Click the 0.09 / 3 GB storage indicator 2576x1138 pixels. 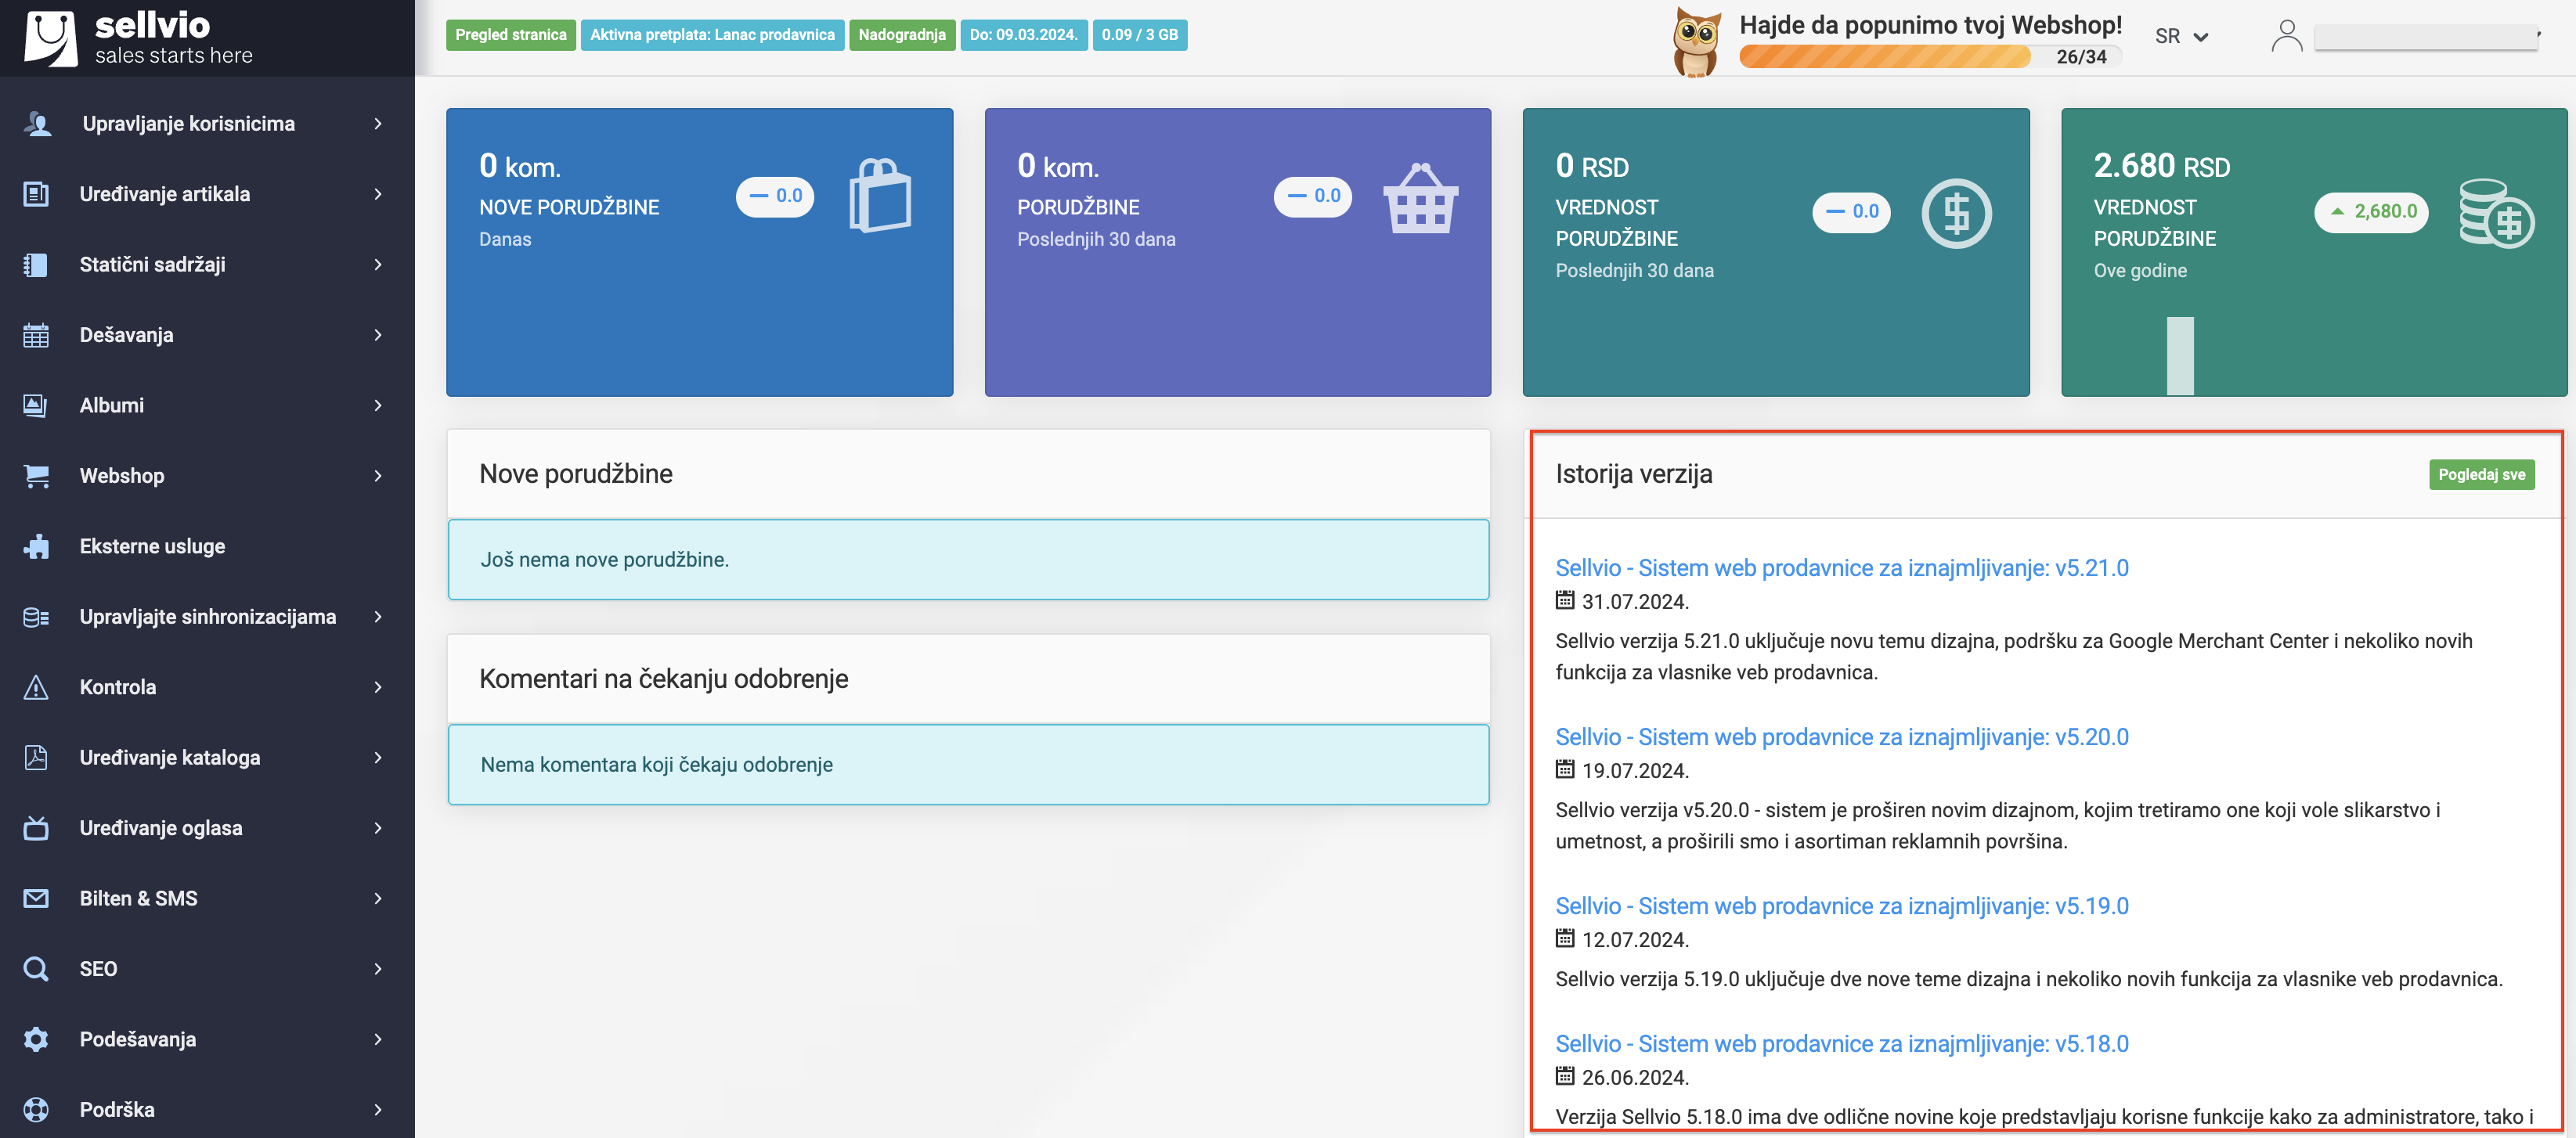click(x=1140, y=34)
